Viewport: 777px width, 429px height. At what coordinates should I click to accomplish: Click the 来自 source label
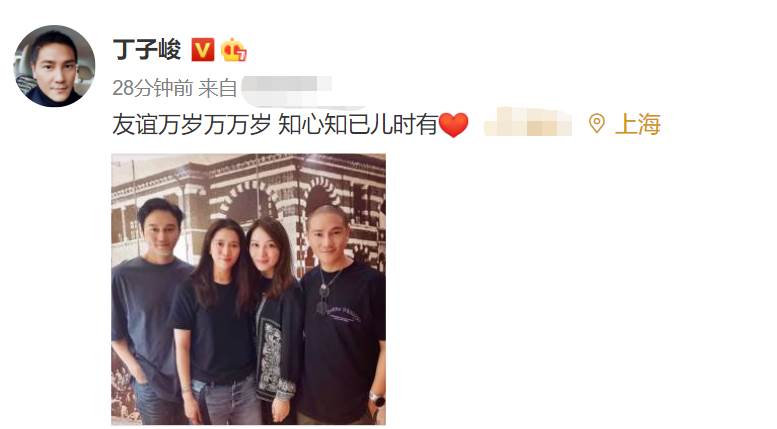coord(218,88)
